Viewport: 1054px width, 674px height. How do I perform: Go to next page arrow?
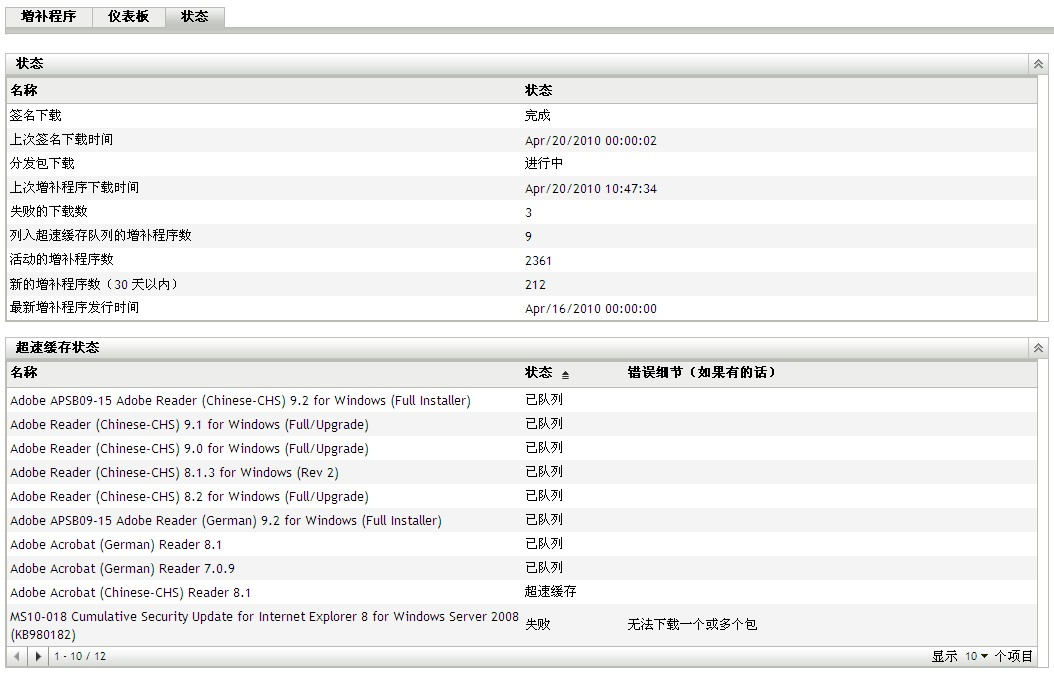tap(38, 657)
